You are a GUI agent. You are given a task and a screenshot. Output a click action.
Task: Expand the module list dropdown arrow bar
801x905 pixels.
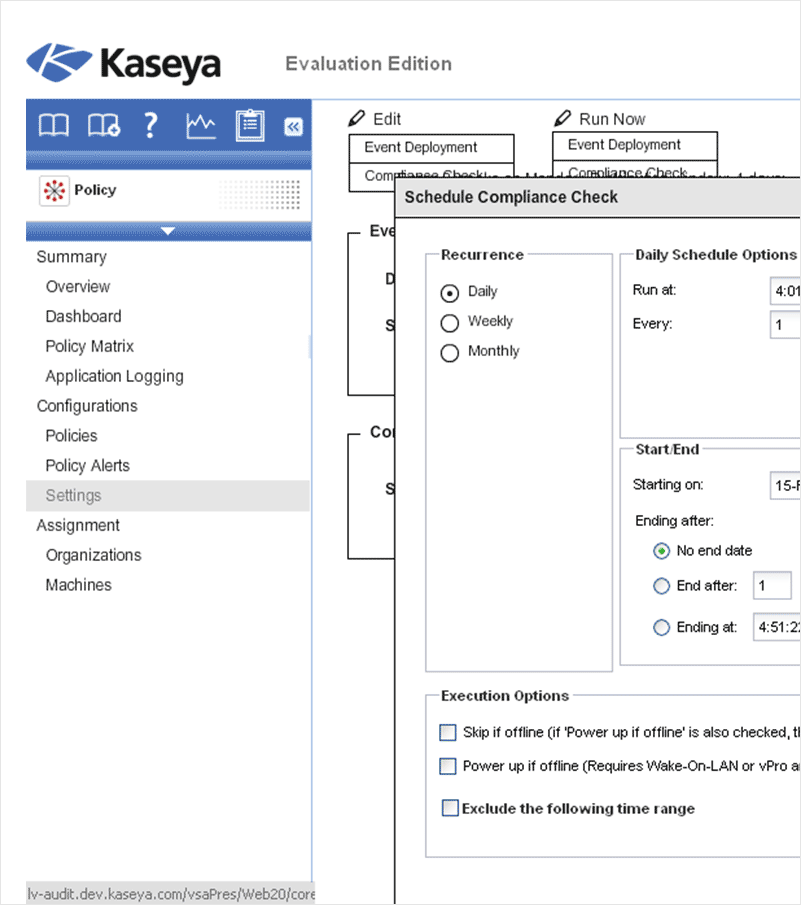[x=169, y=231]
